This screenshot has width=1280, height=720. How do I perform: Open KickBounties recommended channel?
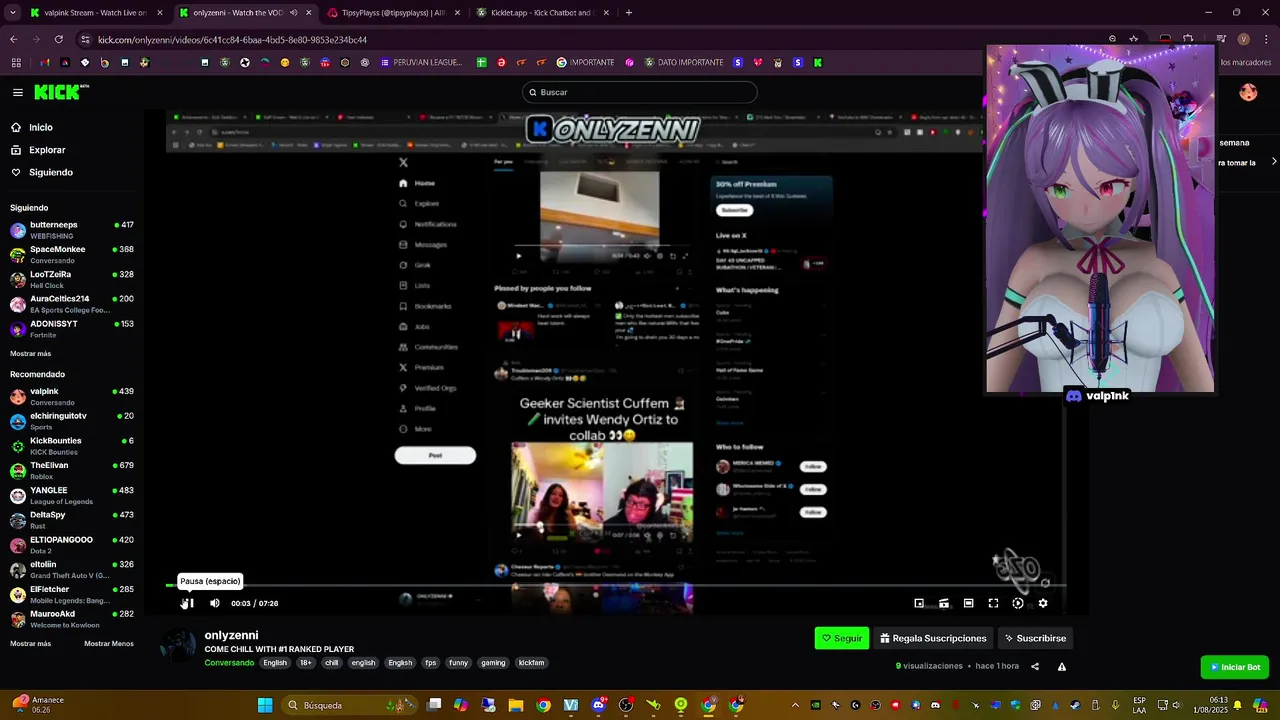(72, 446)
